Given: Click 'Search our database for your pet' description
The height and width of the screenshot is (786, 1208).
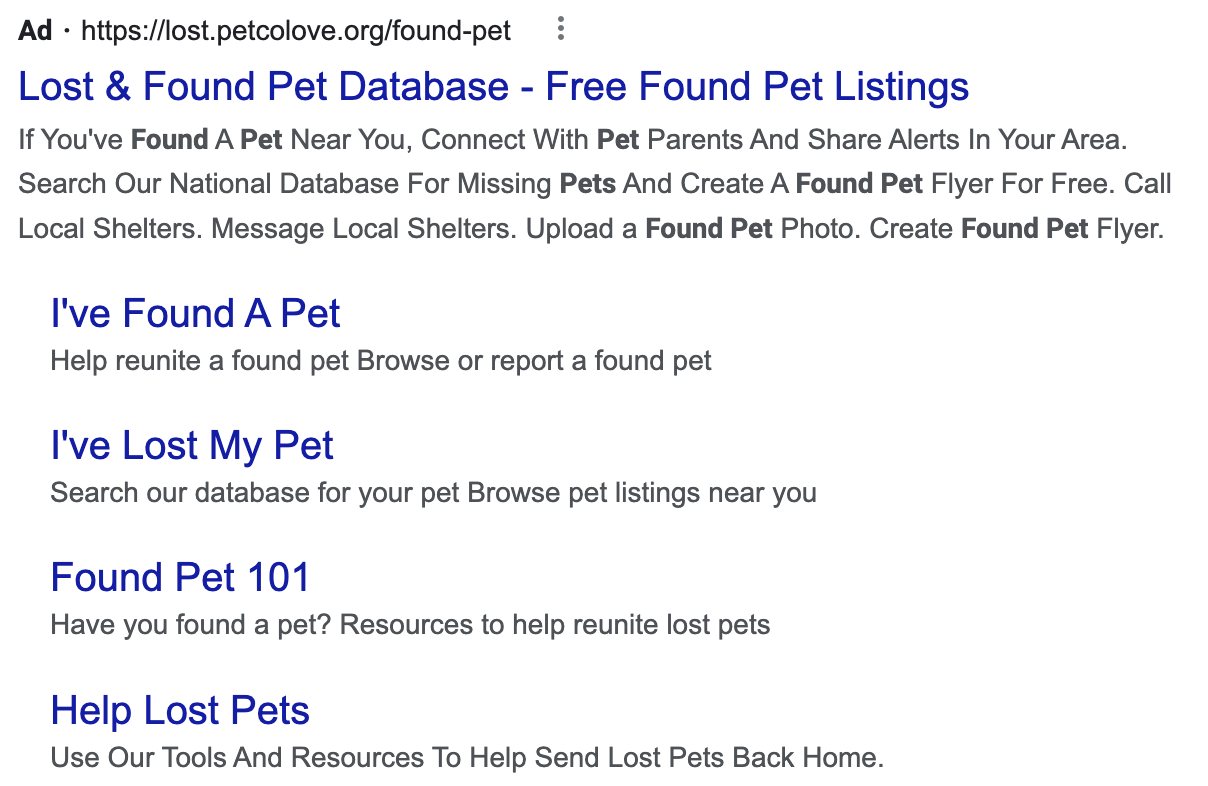Looking at the screenshot, I should (255, 493).
